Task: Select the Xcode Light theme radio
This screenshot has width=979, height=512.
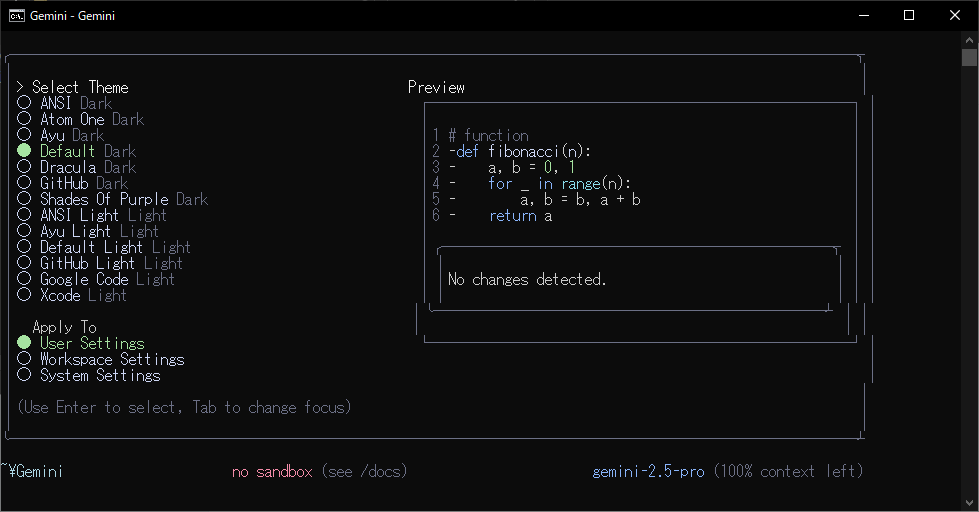Action: tap(24, 295)
